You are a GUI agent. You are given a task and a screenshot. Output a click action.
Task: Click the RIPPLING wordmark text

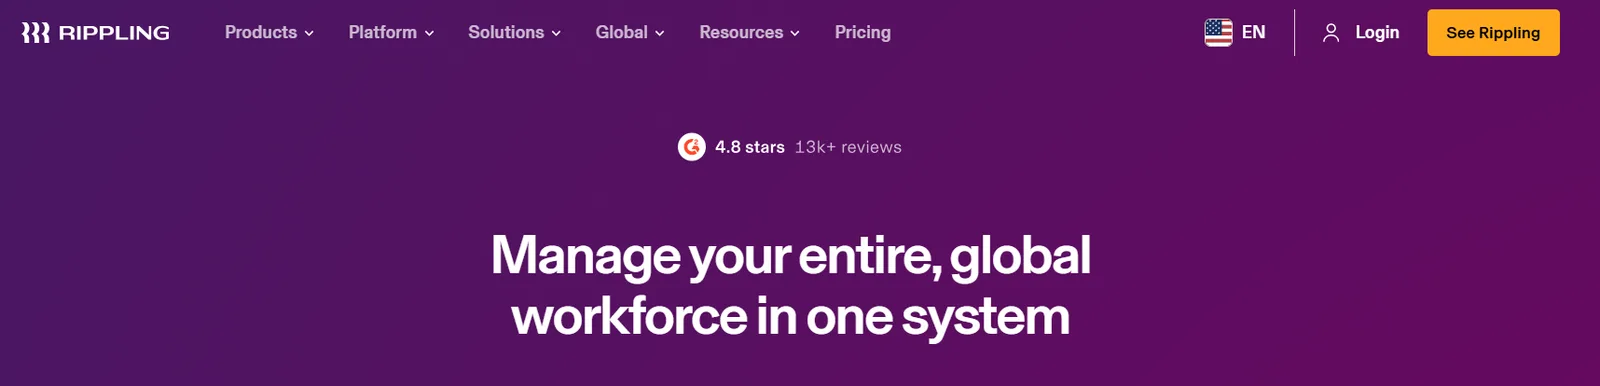click(114, 33)
